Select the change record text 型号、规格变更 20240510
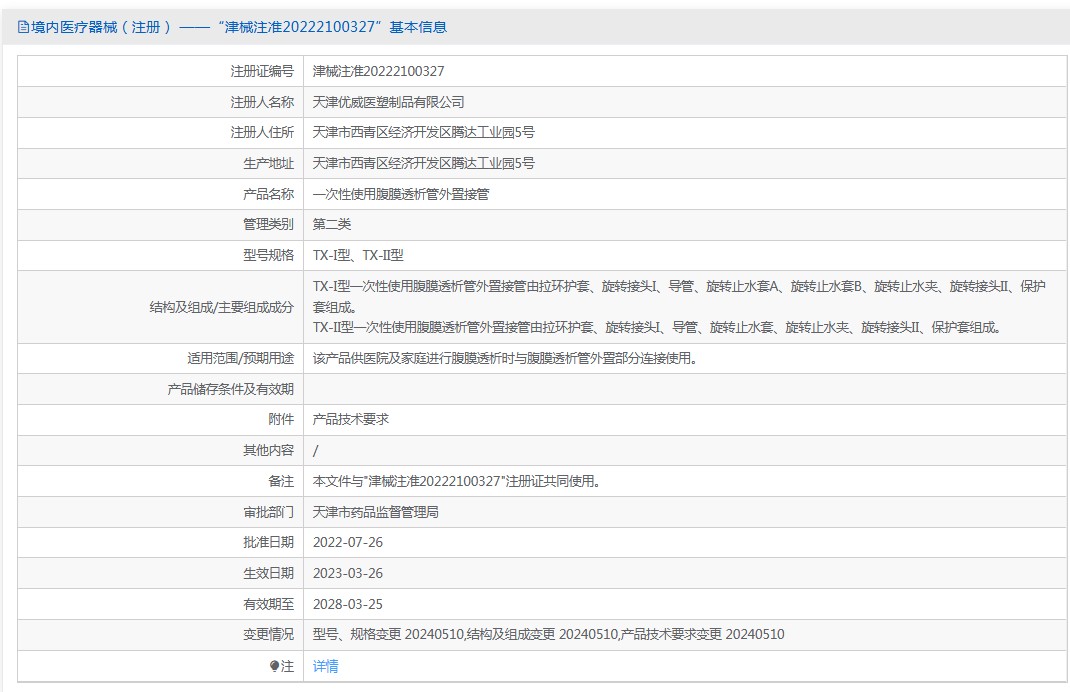 click(388, 635)
